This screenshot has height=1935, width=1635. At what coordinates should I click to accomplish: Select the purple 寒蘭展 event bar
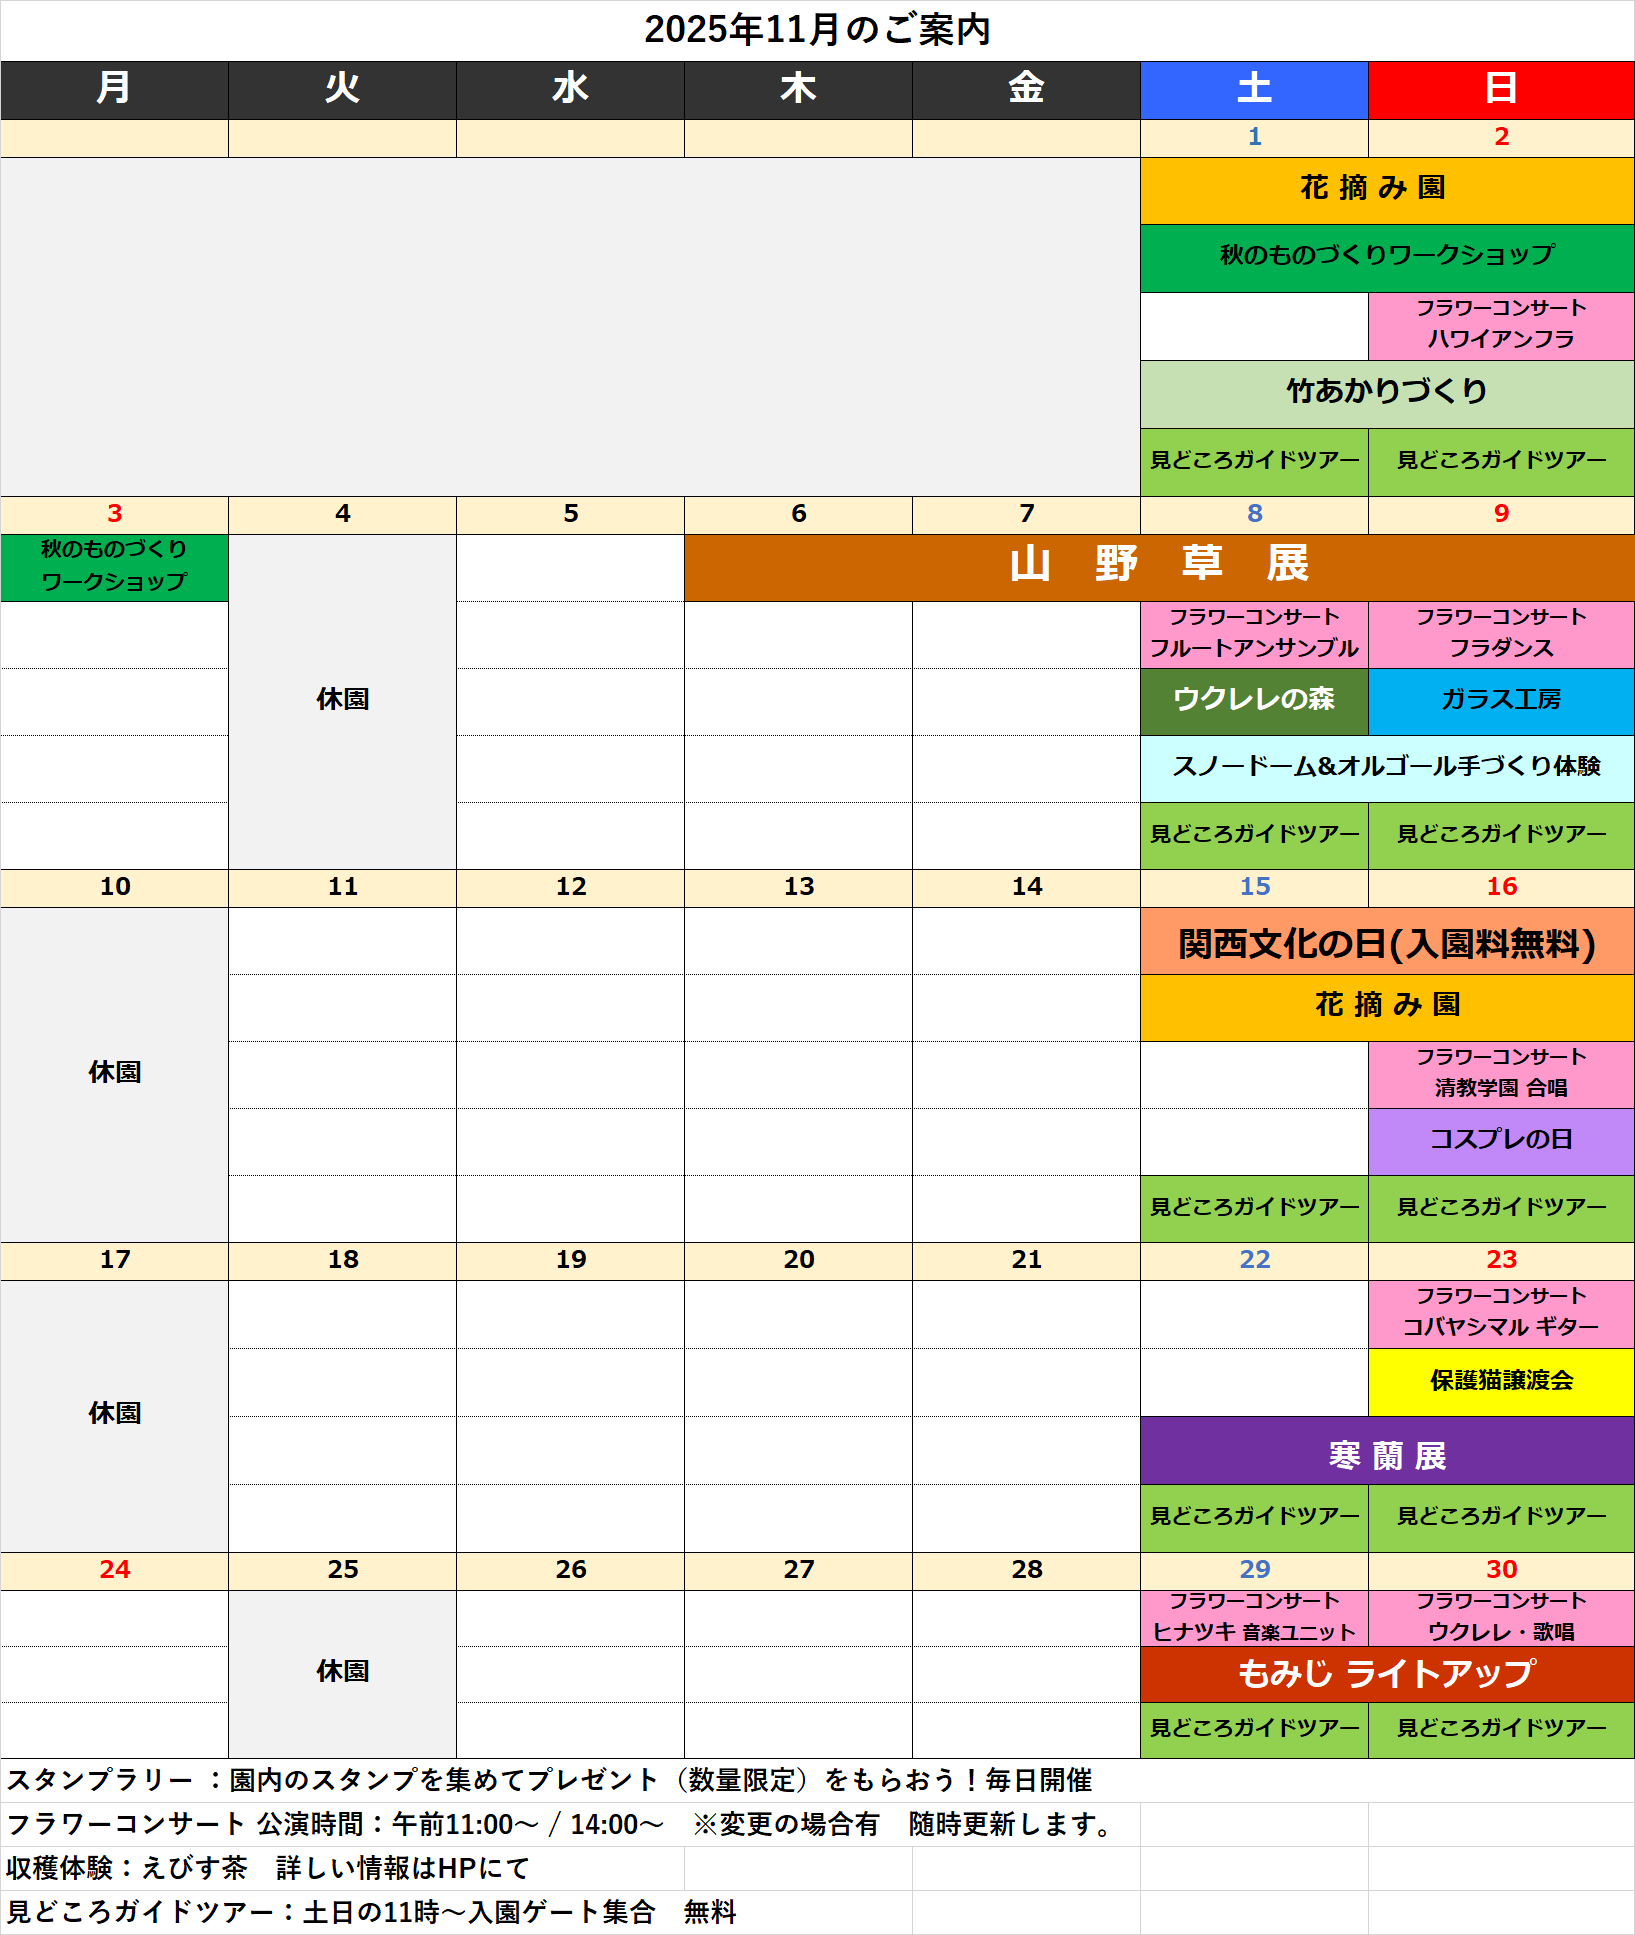[x=1386, y=1454]
